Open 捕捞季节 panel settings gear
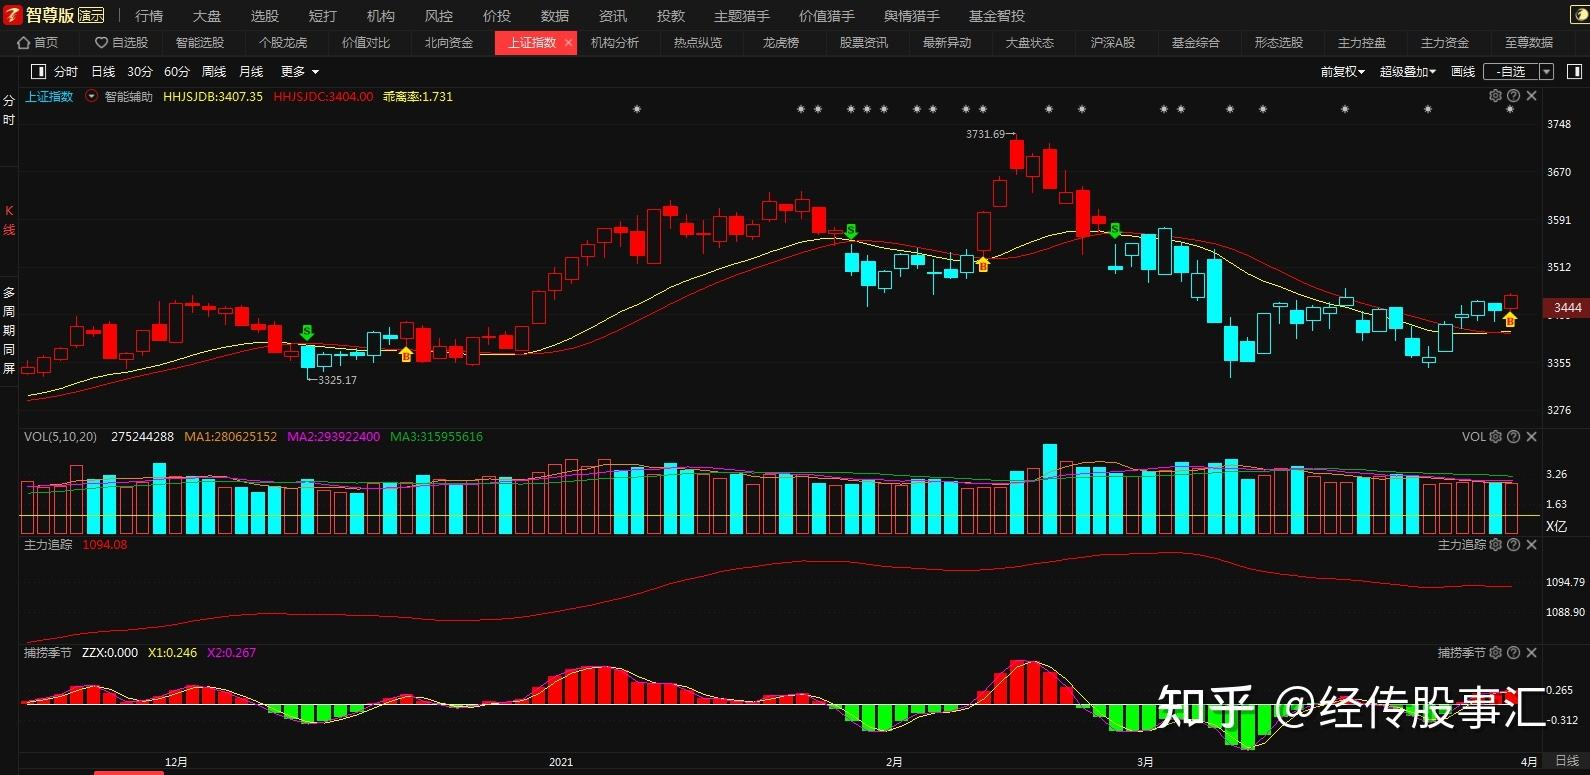The width and height of the screenshot is (1590, 775). 1495,653
